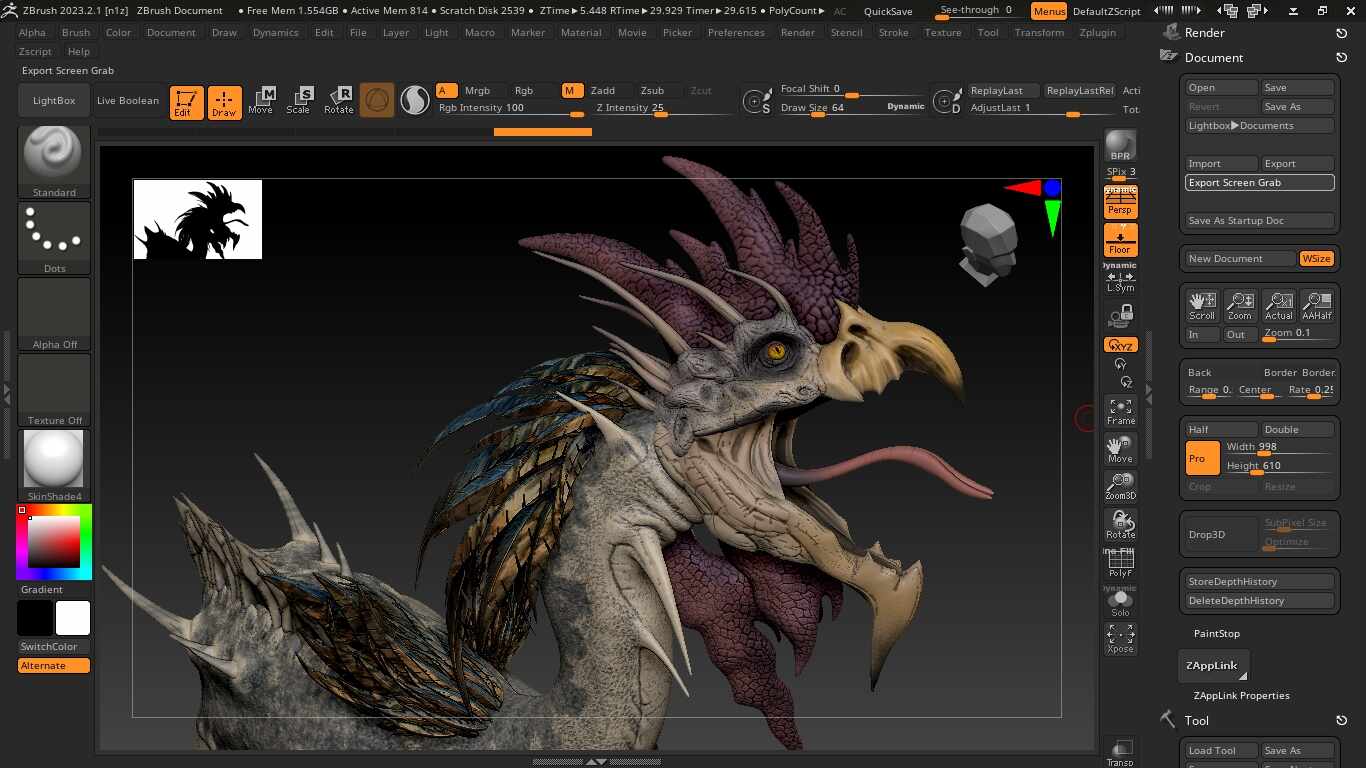Click the Zoom3D navigation icon

(x=1121, y=486)
